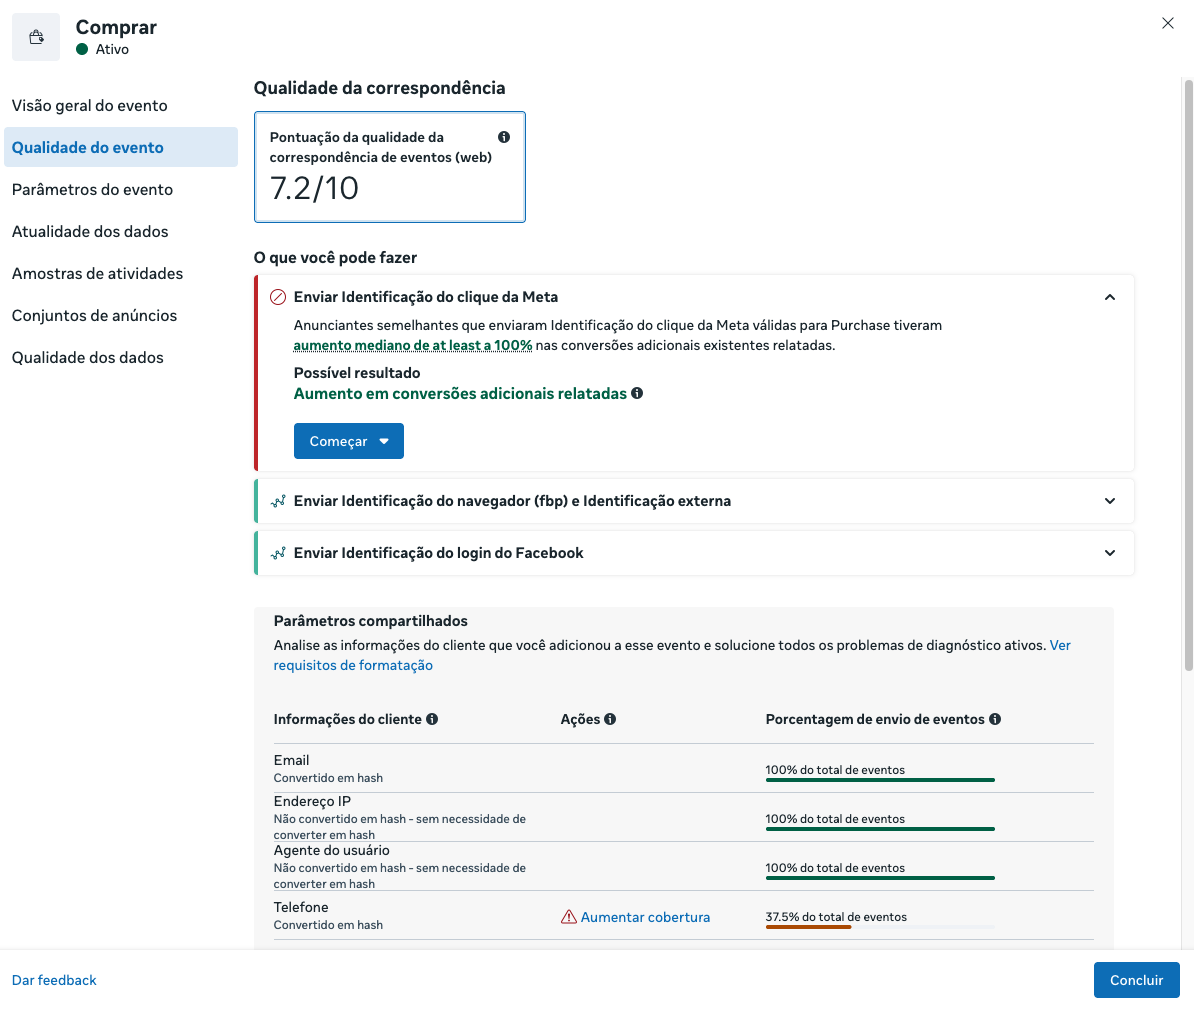The height and width of the screenshot is (1014, 1194).
Task: Click the vertical scrollbar on the right
Action: (x=1188, y=374)
